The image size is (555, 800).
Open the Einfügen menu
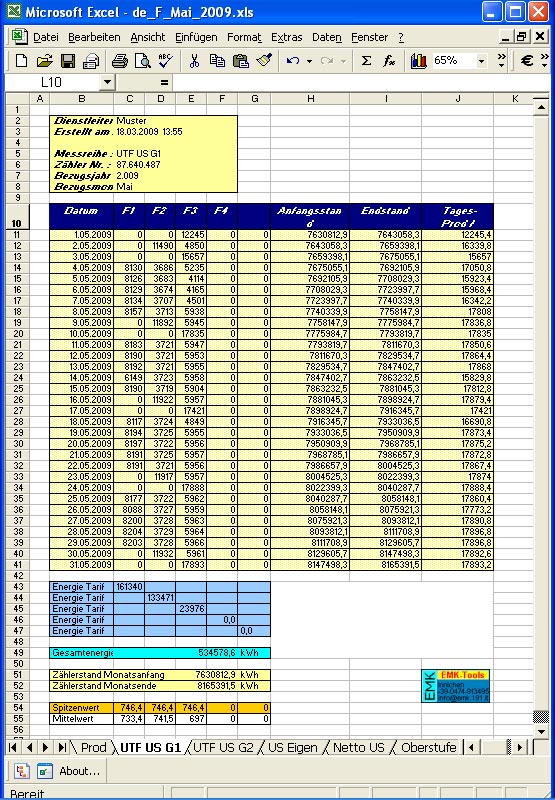pyautogui.click(x=196, y=37)
